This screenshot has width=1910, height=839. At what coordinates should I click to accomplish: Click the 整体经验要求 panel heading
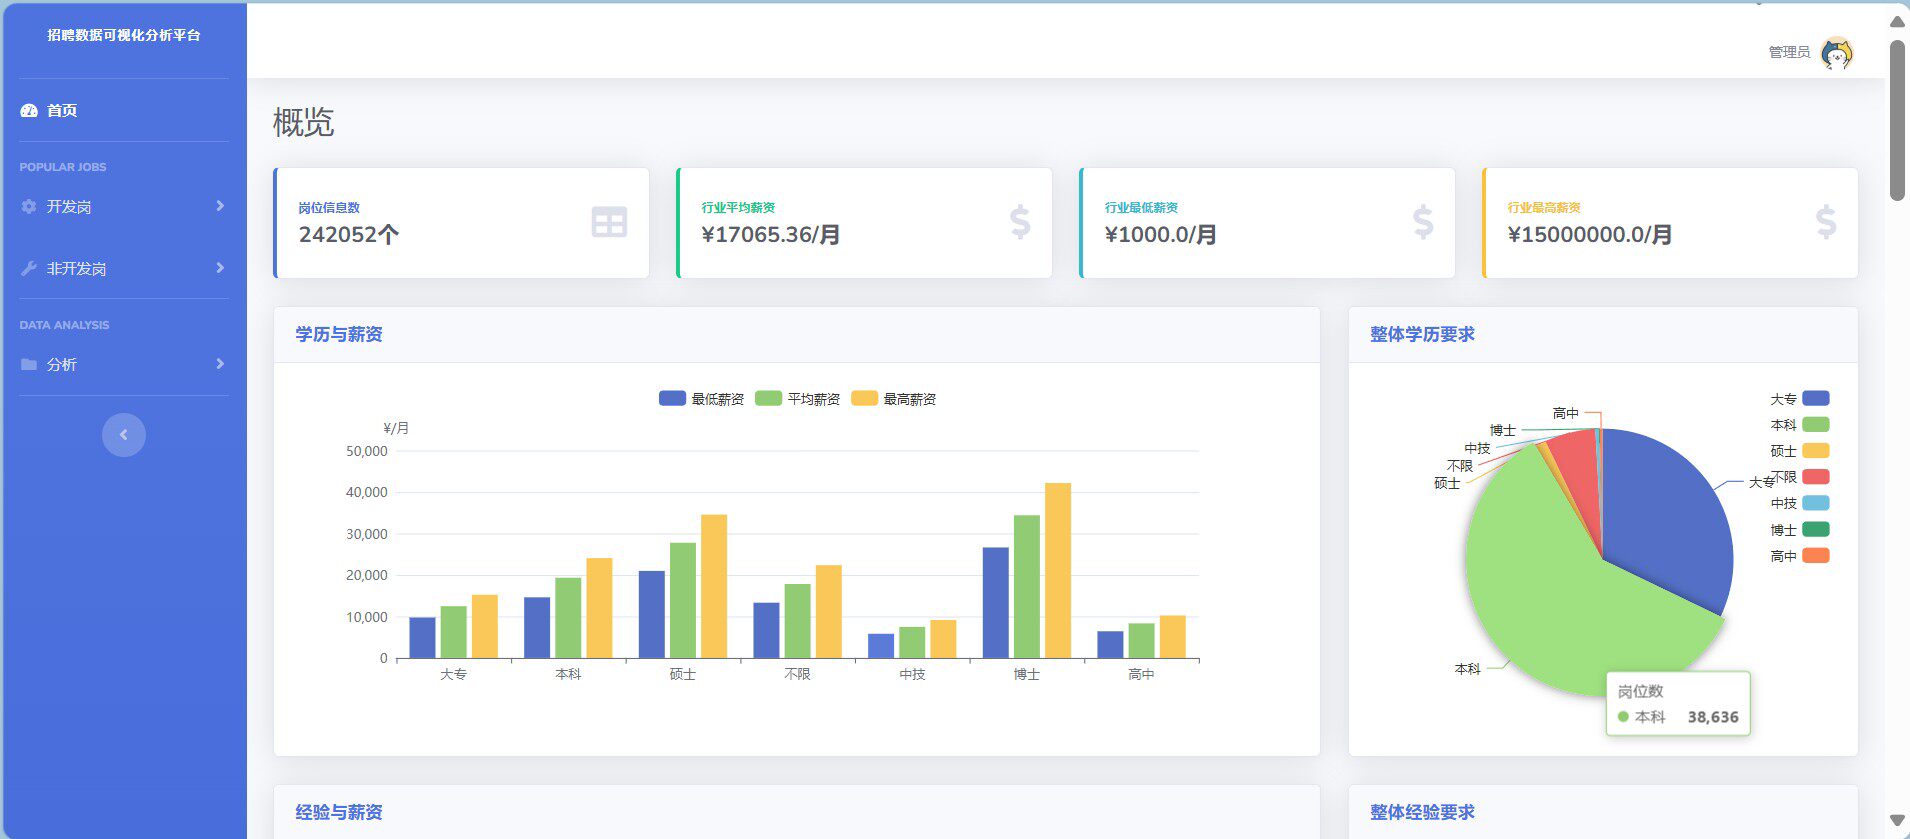click(1422, 812)
